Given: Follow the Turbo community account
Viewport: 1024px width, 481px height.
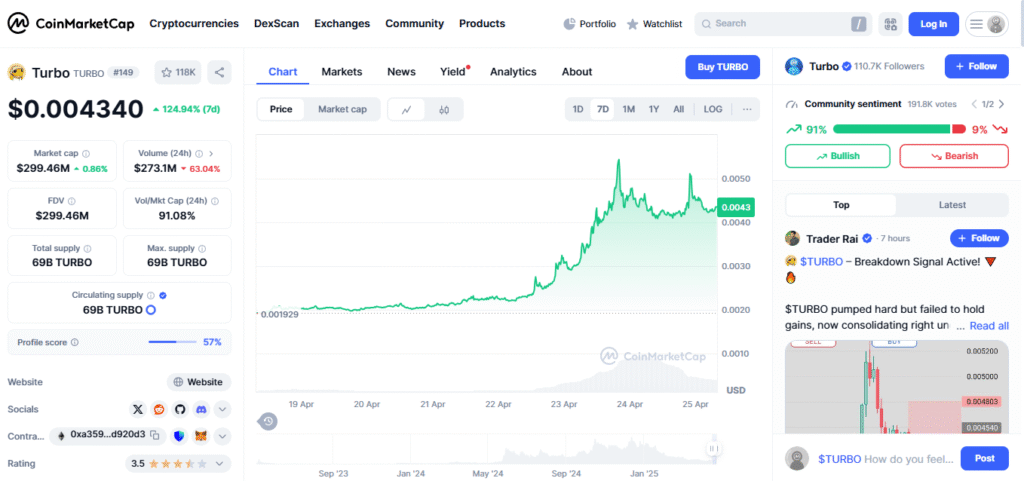Looking at the screenshot, I should 976,66.
